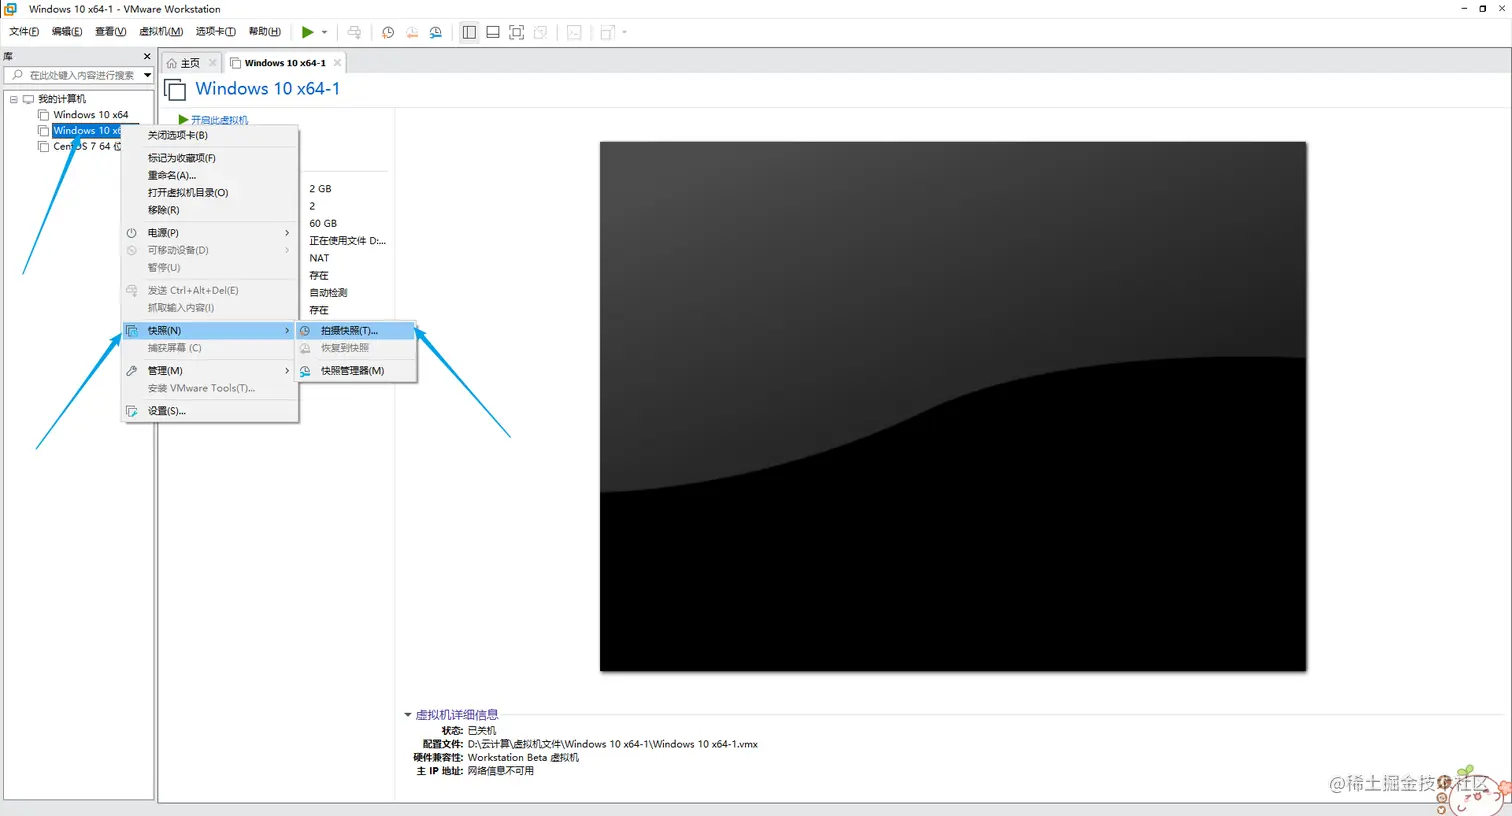Open the 编辑(E) menu

click(67, 32)
